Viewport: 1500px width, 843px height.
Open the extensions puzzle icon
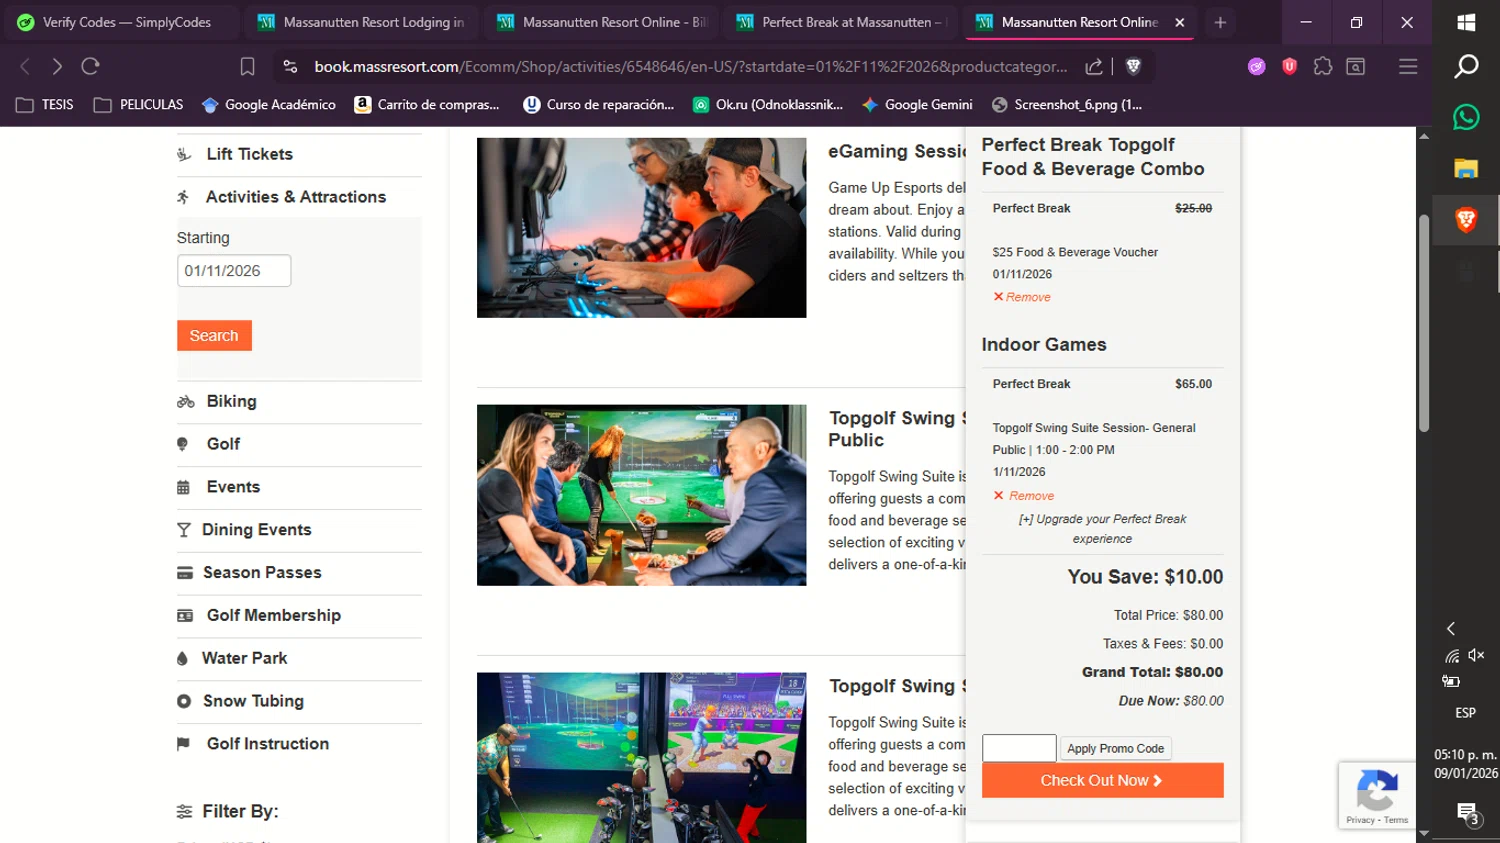point(1323,66)
